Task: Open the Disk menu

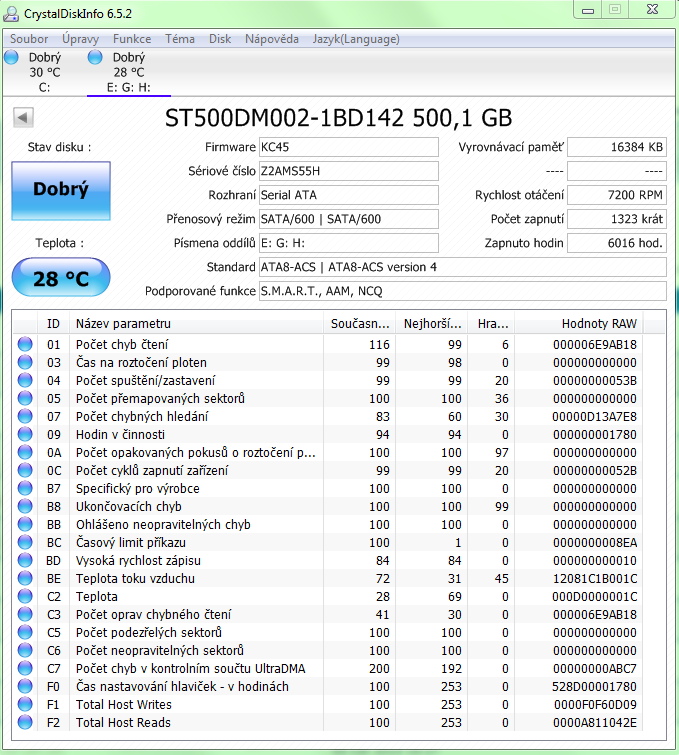Action: 220,39
